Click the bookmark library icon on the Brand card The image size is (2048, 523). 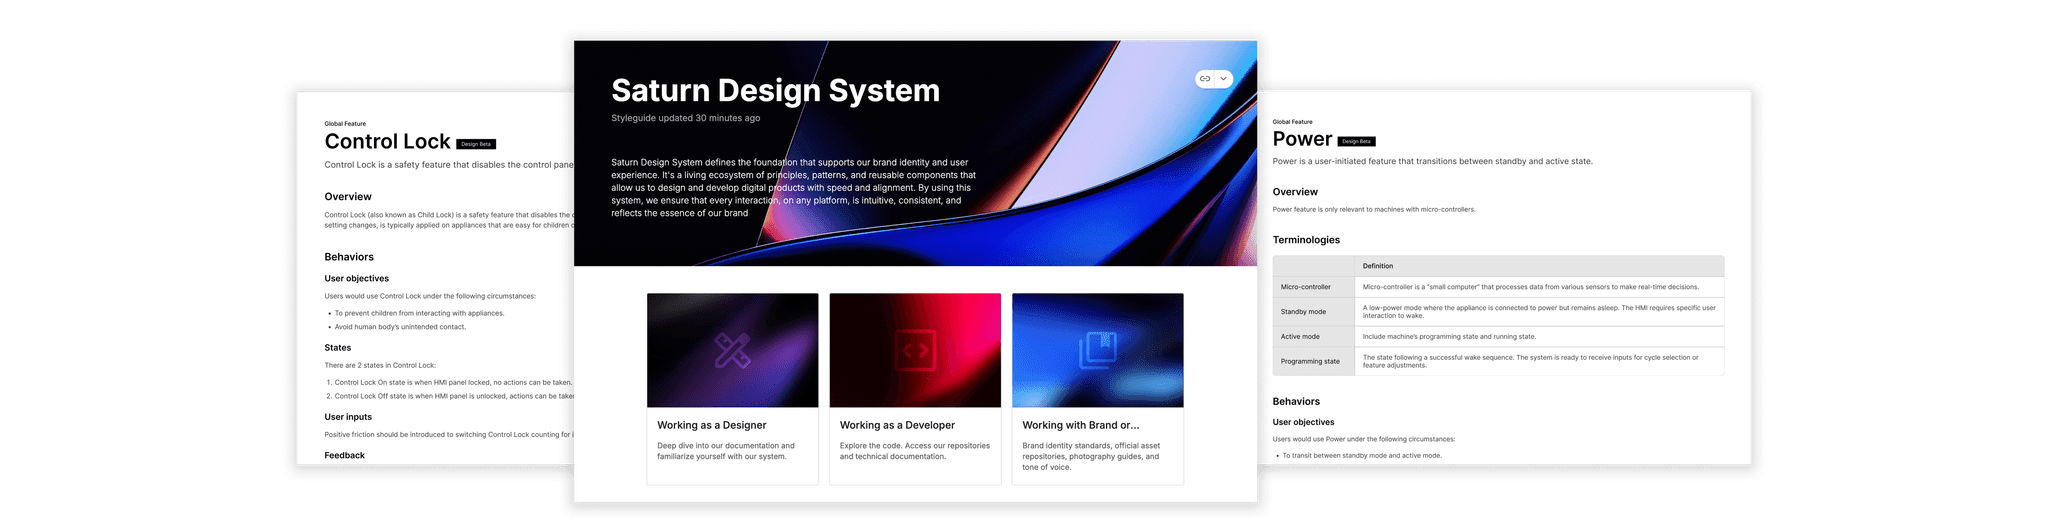[1097, 350]
